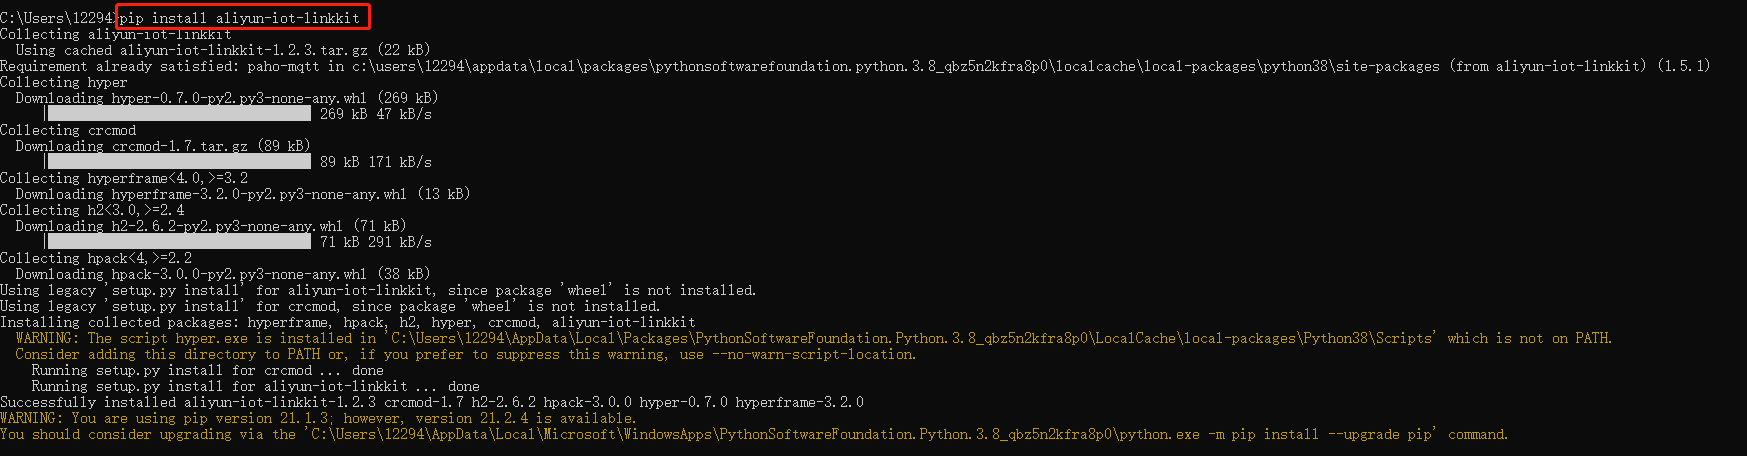Viewport: 1747px width, 456px height.
Task: Click the 'Downloading hyper-0.7.0' wheel line
Action: point(226,98)
